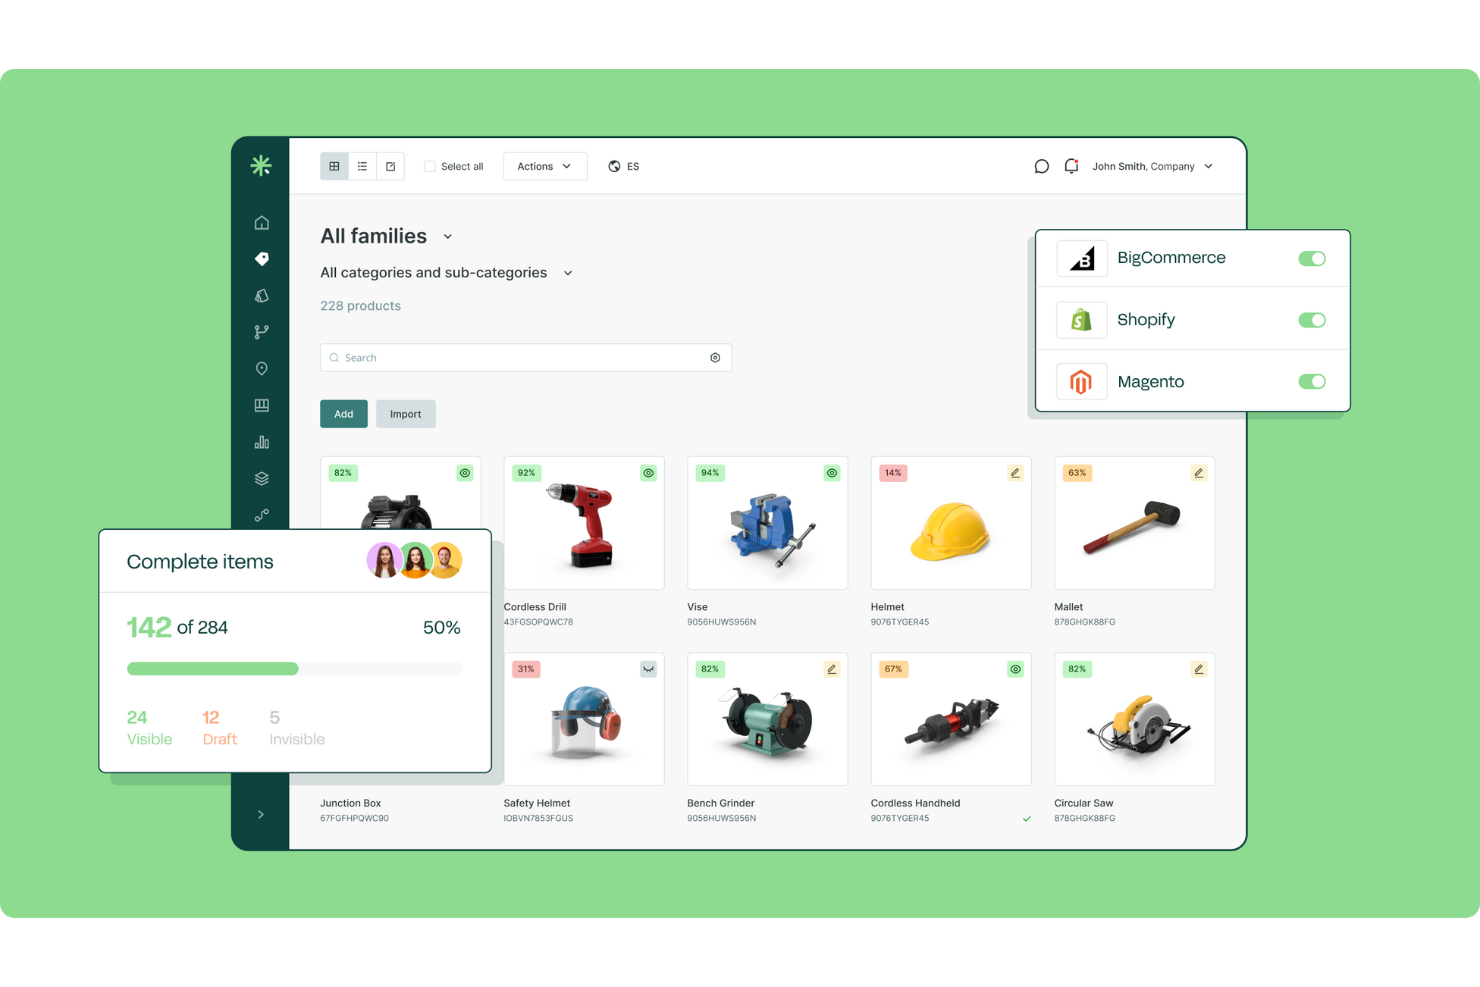Image resolution: width=1480 pixels, height=987 pixels.
Task: Open the branch icon in sidebar
Action: coord(262,332)
